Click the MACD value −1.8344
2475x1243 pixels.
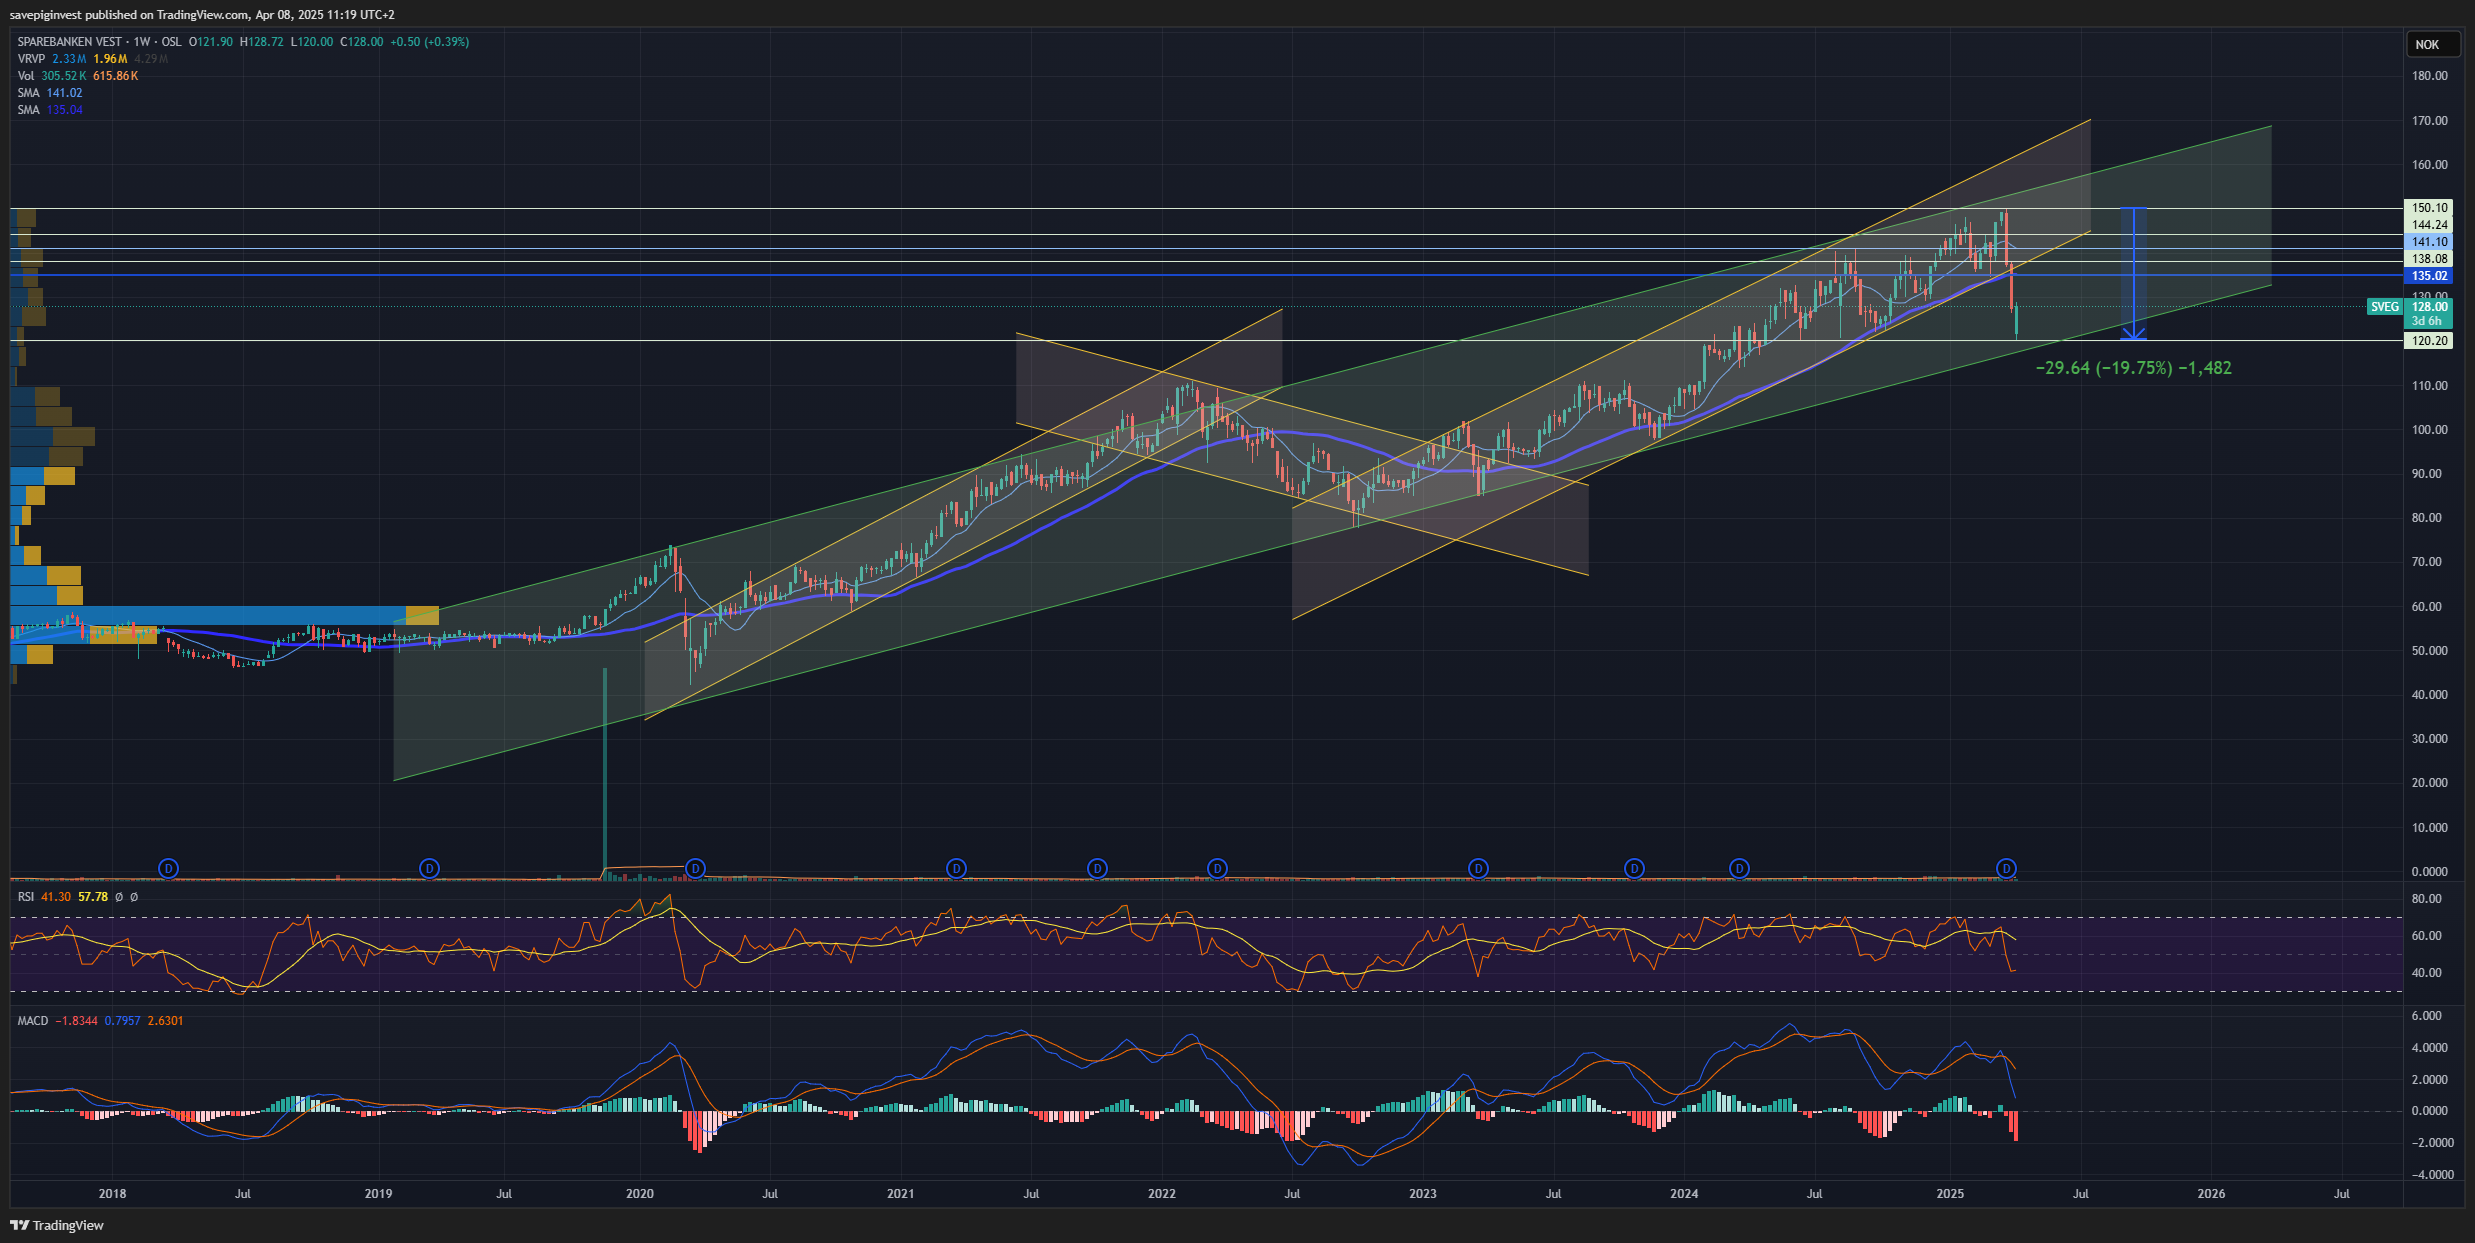[x=76, y=1021]
